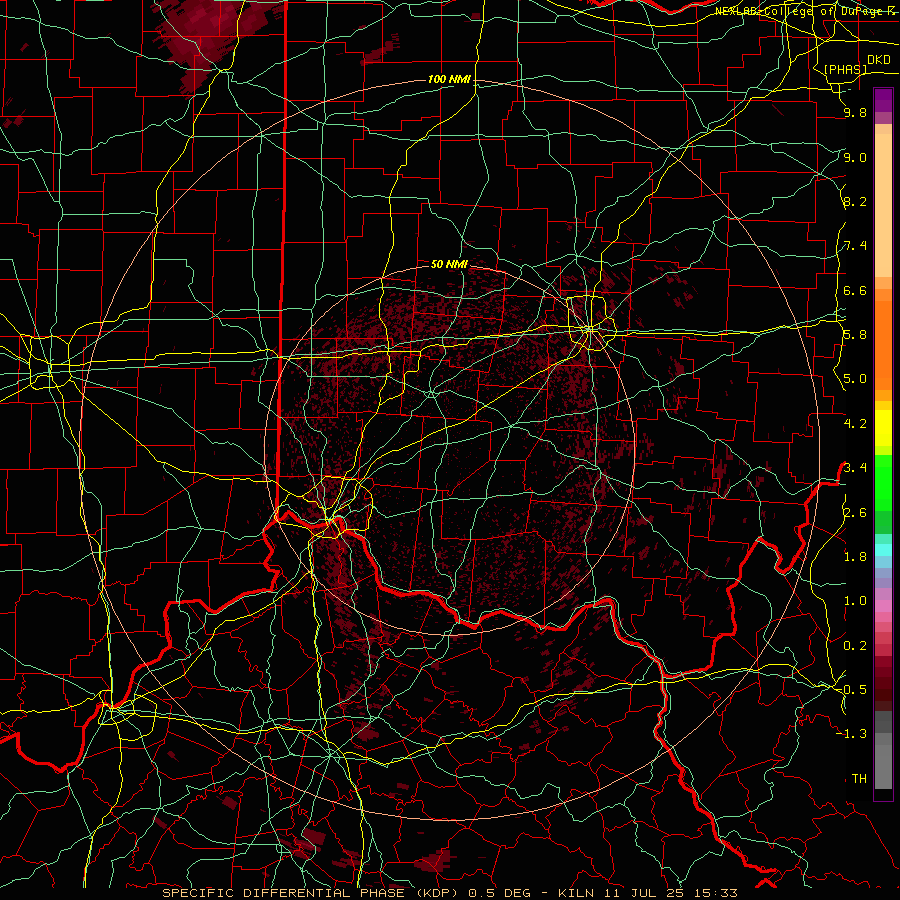Select the "7.4" legend value
The width and height of the screenshot is (900, 900).
855,246
